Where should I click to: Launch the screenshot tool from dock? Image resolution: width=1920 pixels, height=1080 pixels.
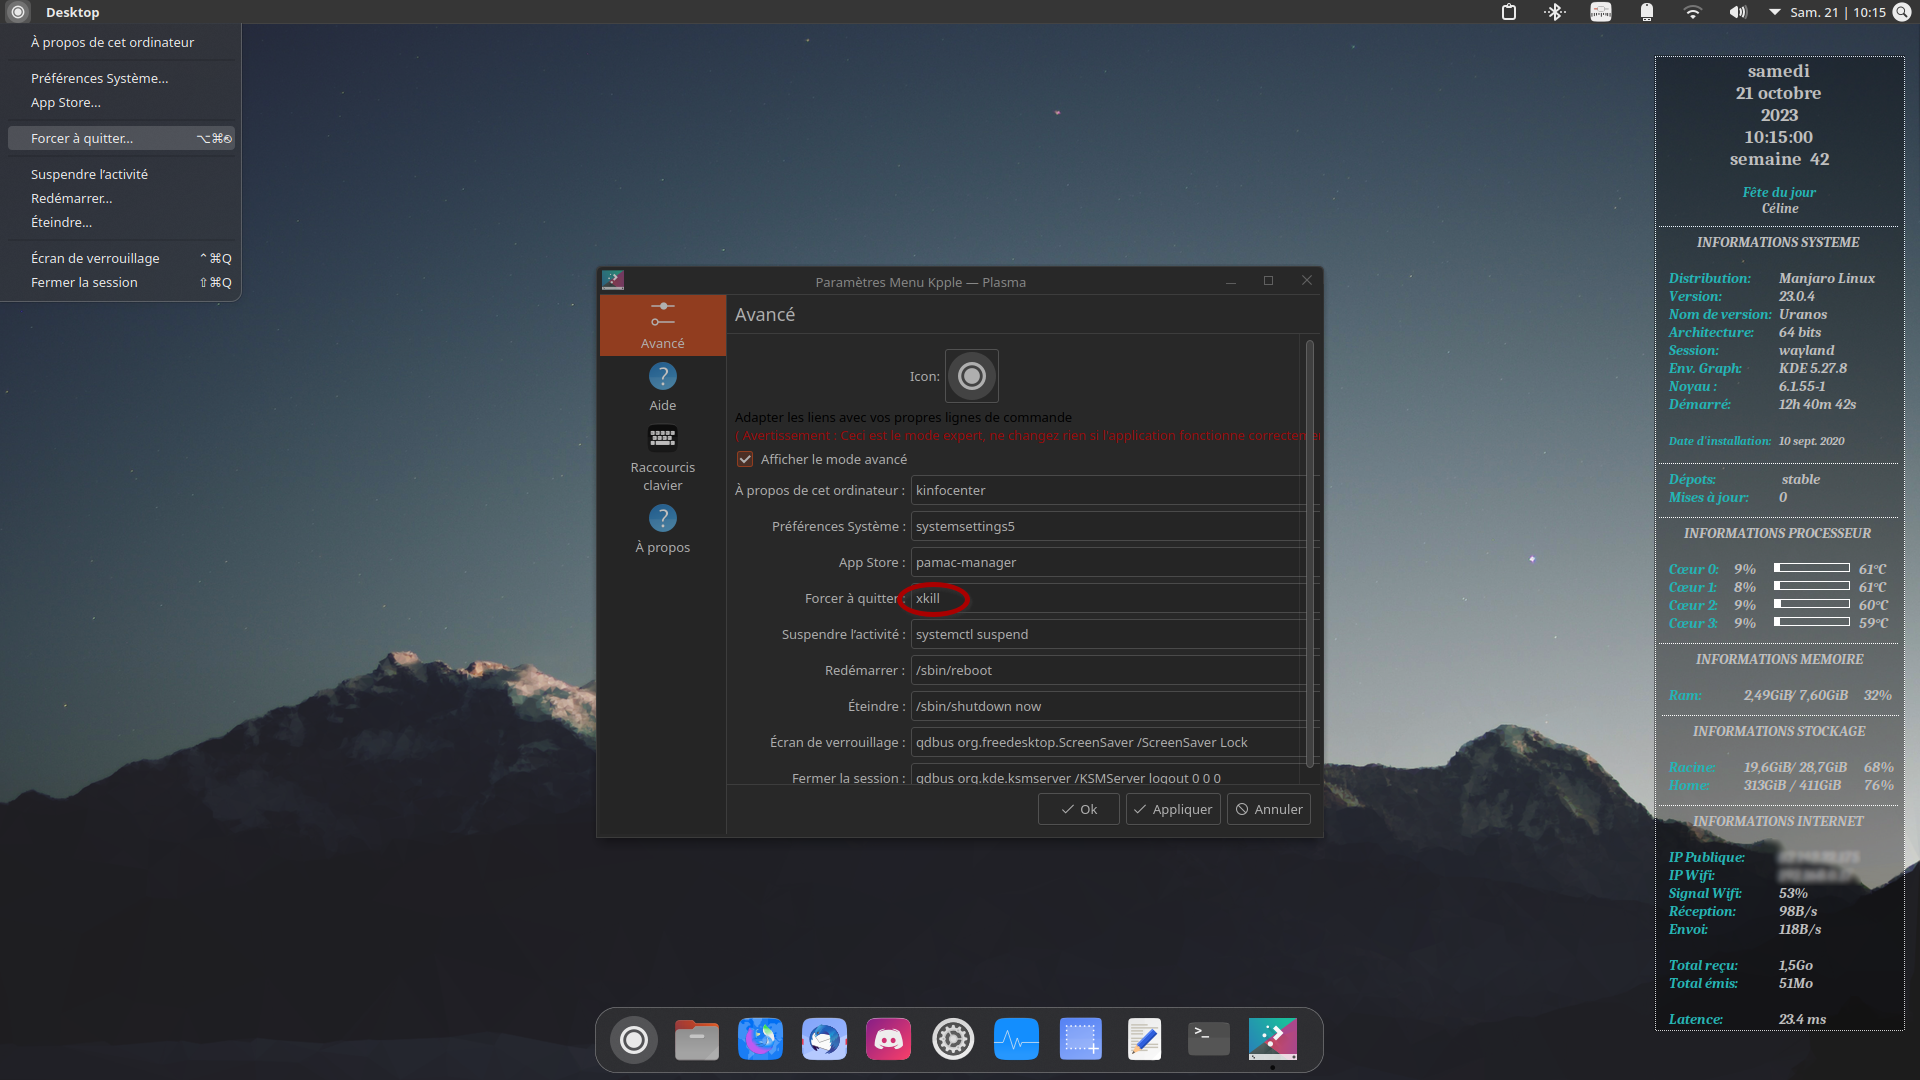1081,1040
